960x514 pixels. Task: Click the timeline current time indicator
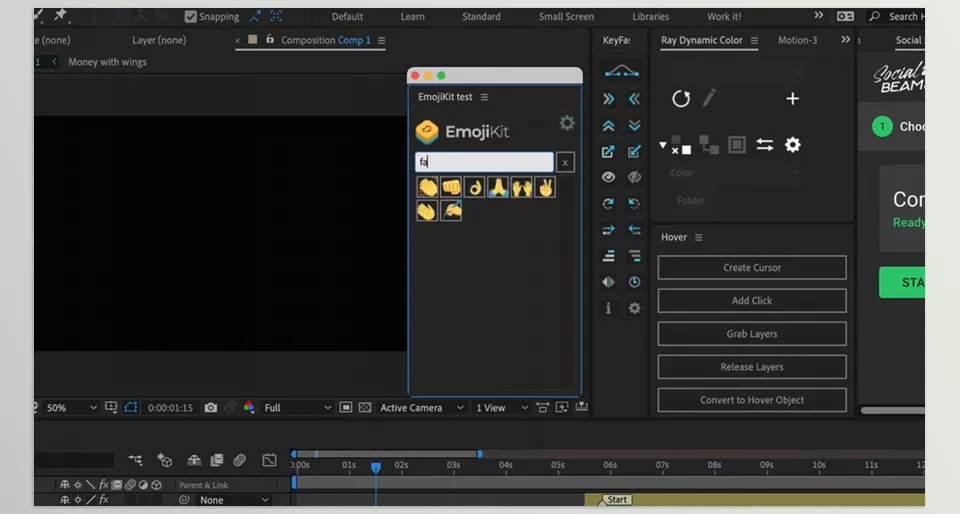[376, 467]
